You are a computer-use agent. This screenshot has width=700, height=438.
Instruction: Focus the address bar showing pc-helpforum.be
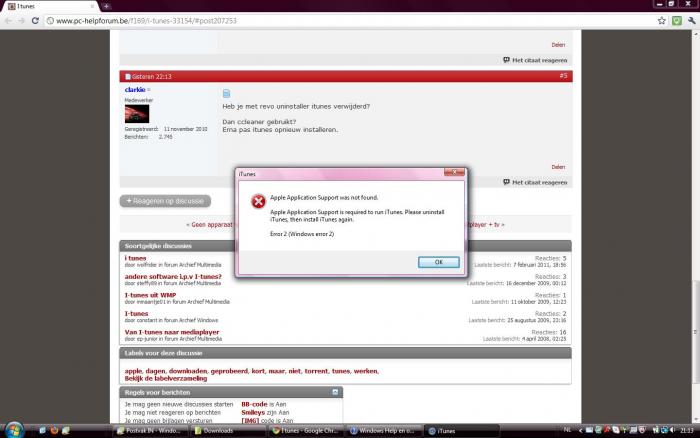[348, 21]
